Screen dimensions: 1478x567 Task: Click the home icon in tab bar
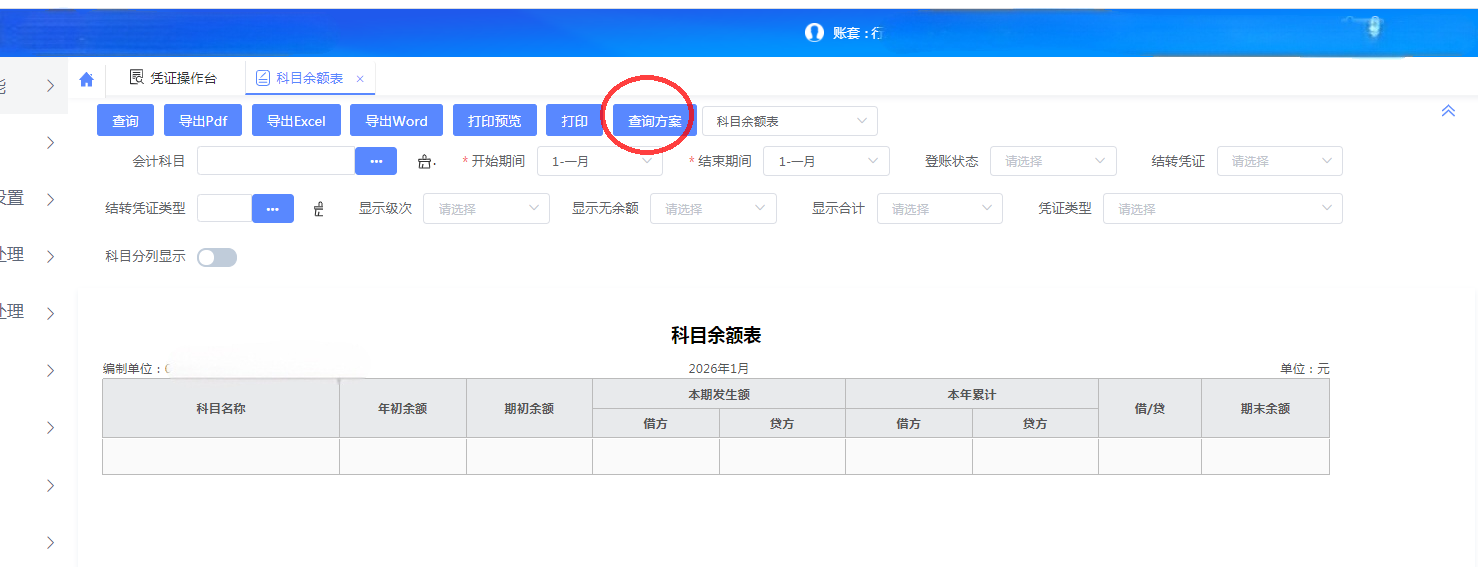(86, 79)
